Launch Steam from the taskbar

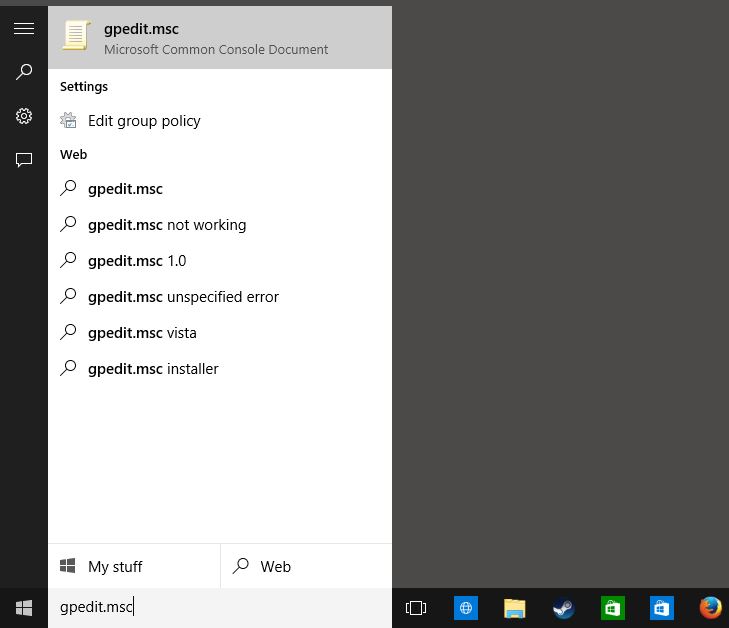563,608
